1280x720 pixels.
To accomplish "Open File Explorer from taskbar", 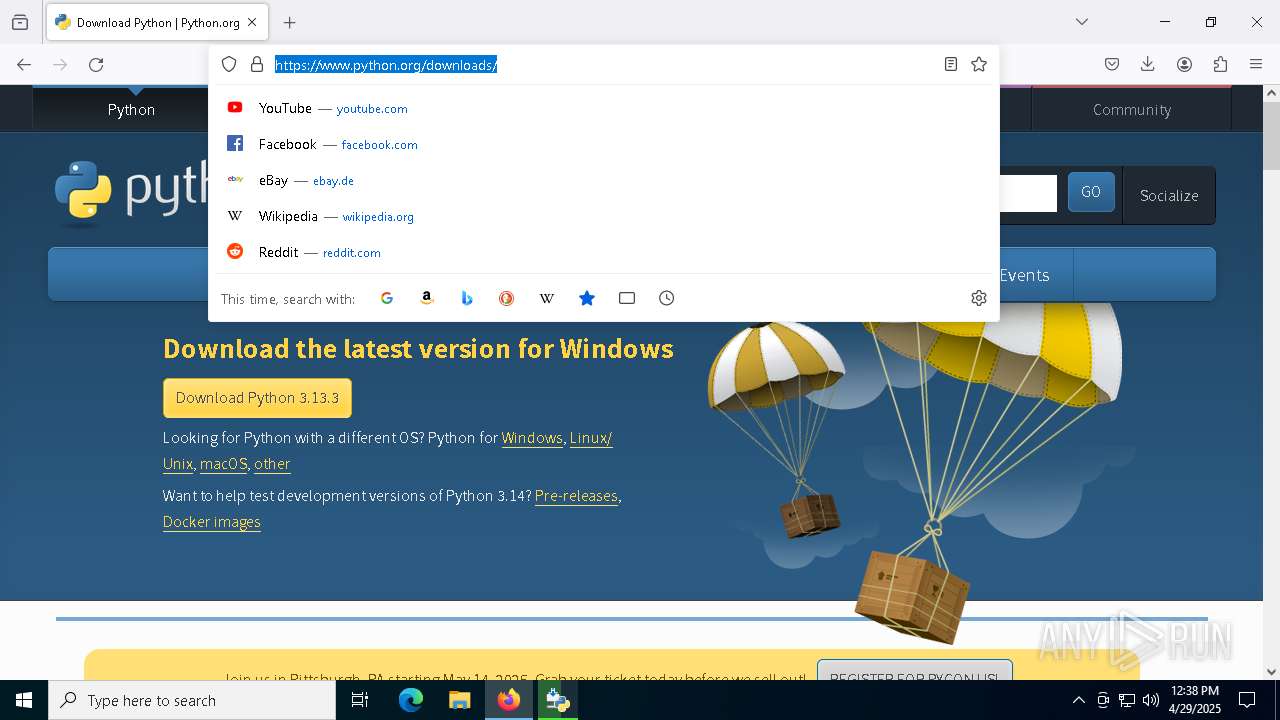I will 459,700.
